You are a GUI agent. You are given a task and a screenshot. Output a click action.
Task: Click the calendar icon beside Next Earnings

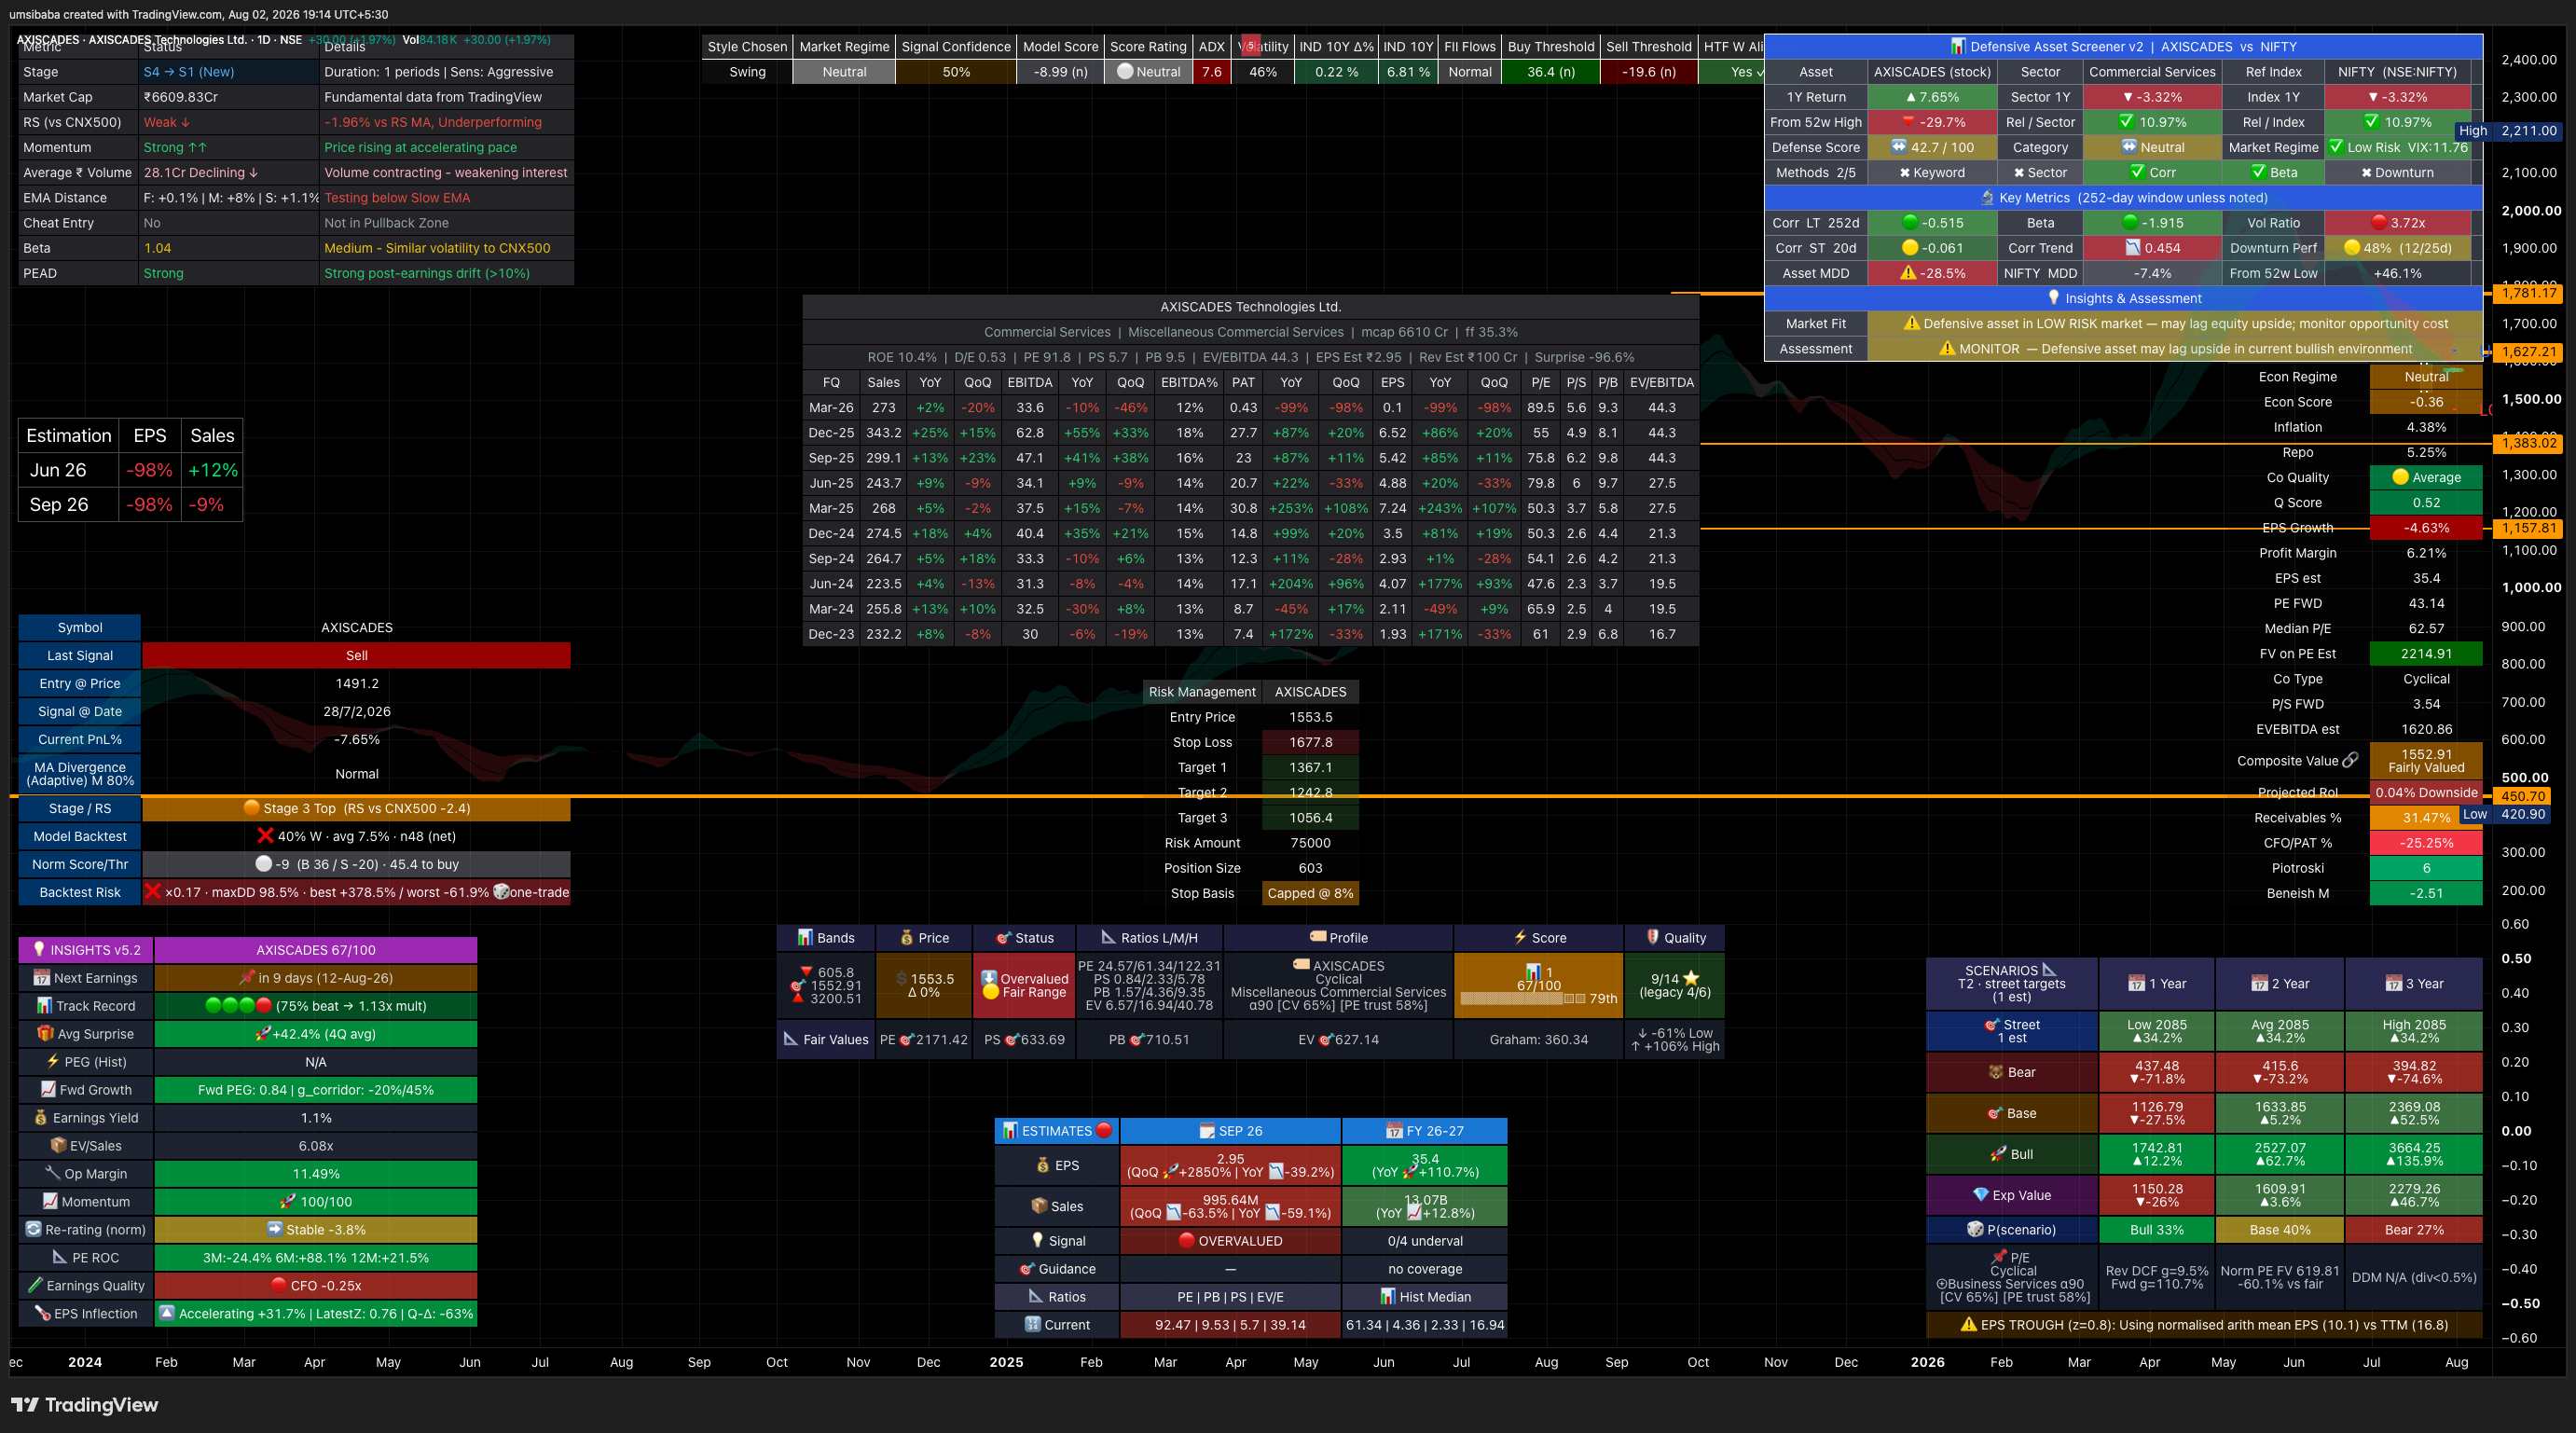tap(41, 978)
